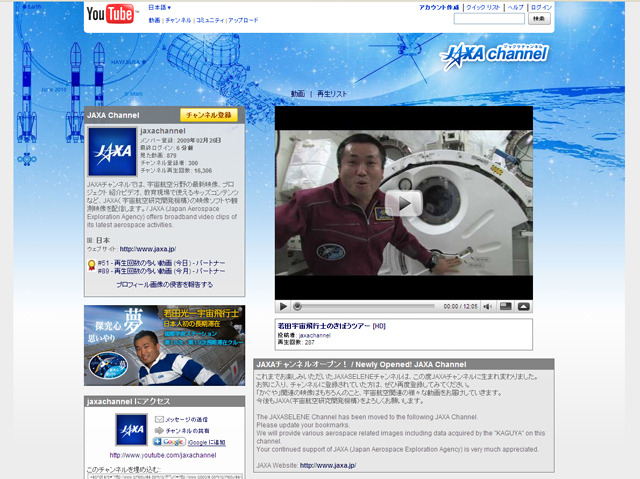640x479 pixels.
Task: Click the share channel arrow icon
Action: [x=158, y=429]
